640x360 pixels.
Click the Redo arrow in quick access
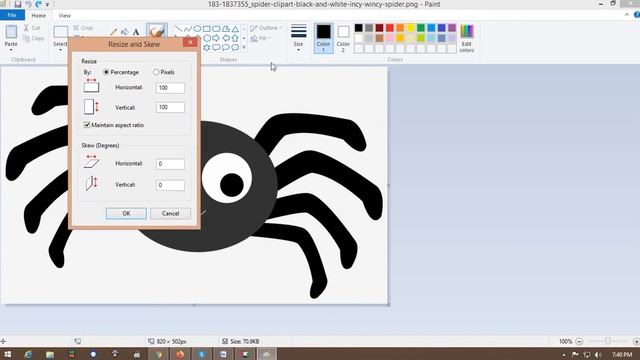pyautogui.click(x=38, y=4)
